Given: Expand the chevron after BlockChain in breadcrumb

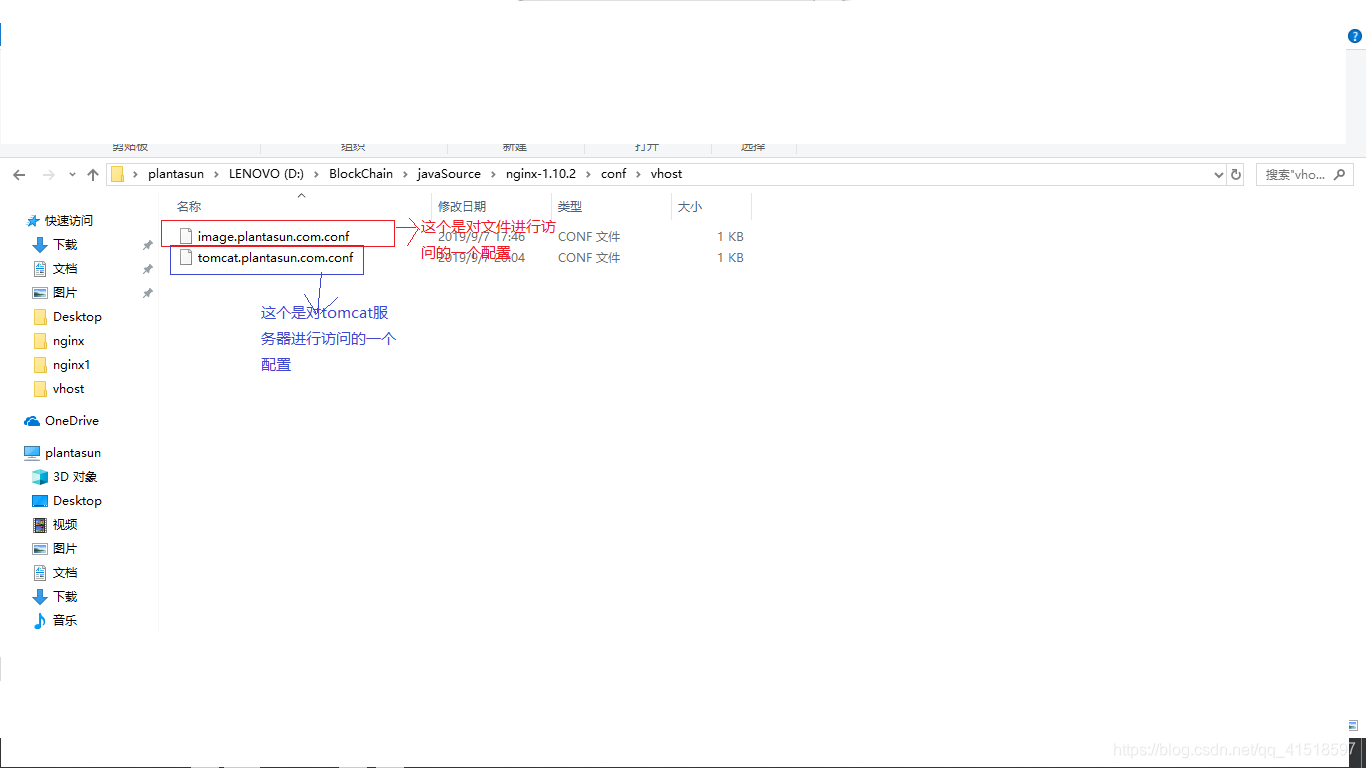Looking at the screenshot, I should [405, 174].
